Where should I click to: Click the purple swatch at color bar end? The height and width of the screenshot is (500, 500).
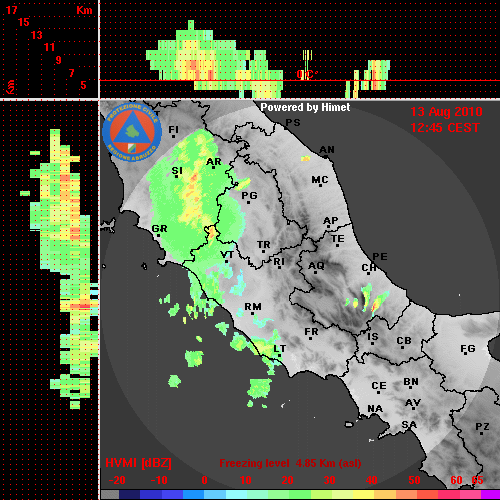(x=491, y=495)
